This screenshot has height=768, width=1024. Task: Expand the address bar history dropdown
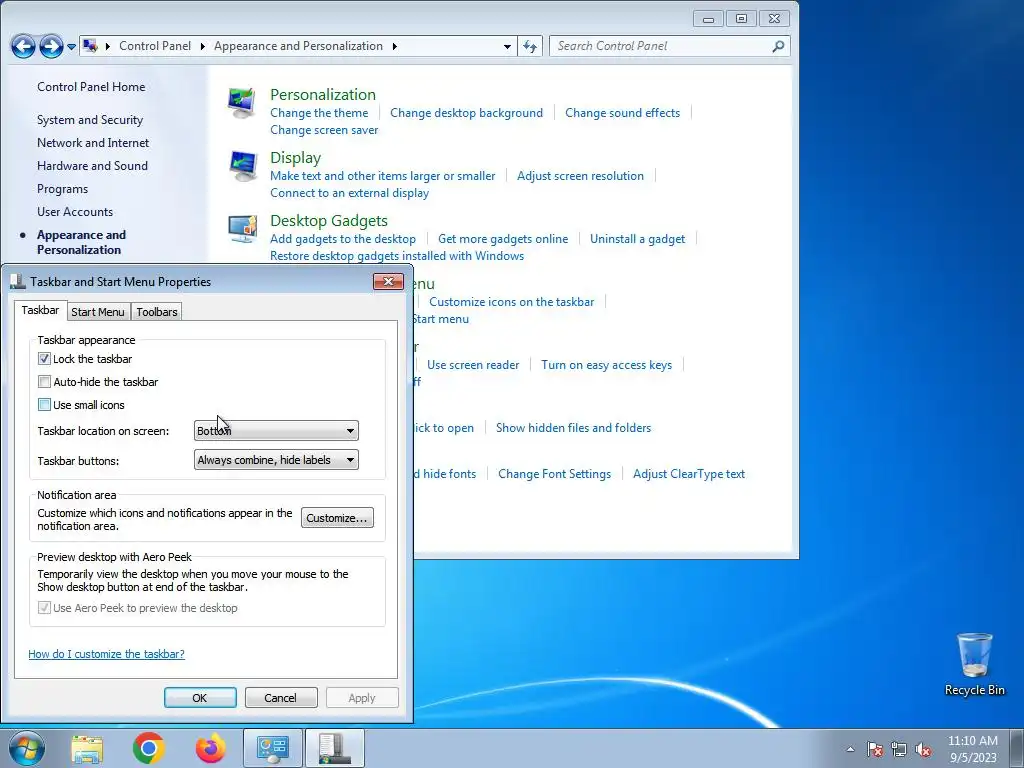coord(507,46)
